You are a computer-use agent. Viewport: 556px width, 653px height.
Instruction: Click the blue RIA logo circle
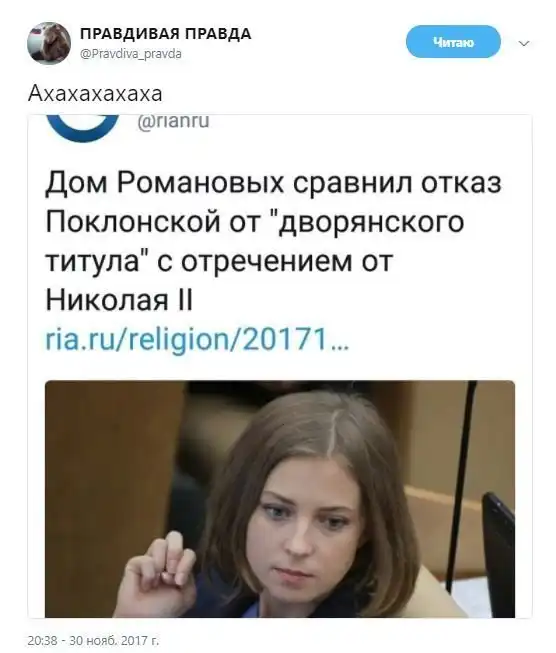(x=82, y=128)
